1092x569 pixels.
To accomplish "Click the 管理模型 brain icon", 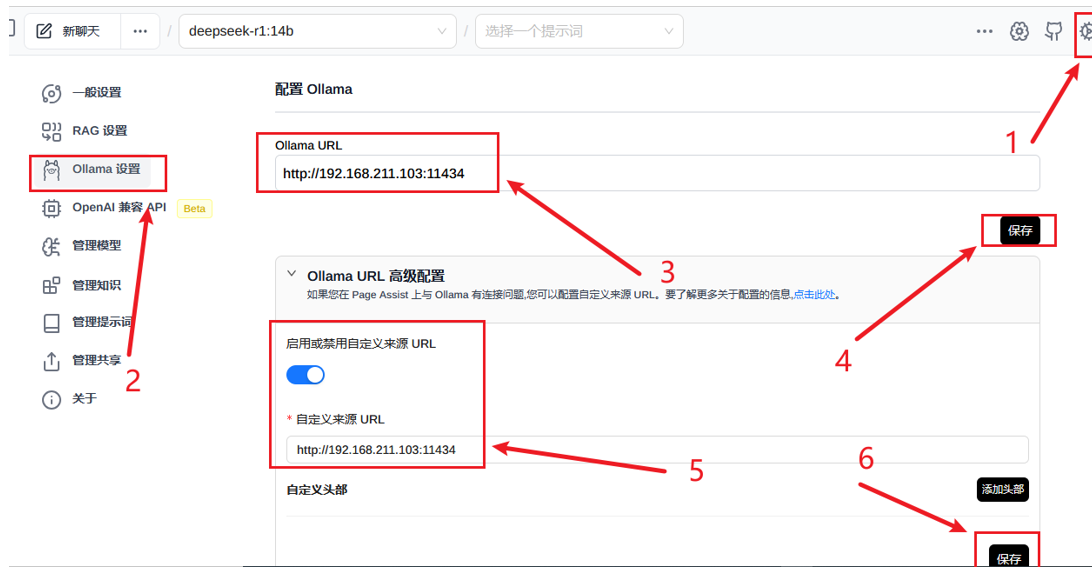I will pos(51,247).
